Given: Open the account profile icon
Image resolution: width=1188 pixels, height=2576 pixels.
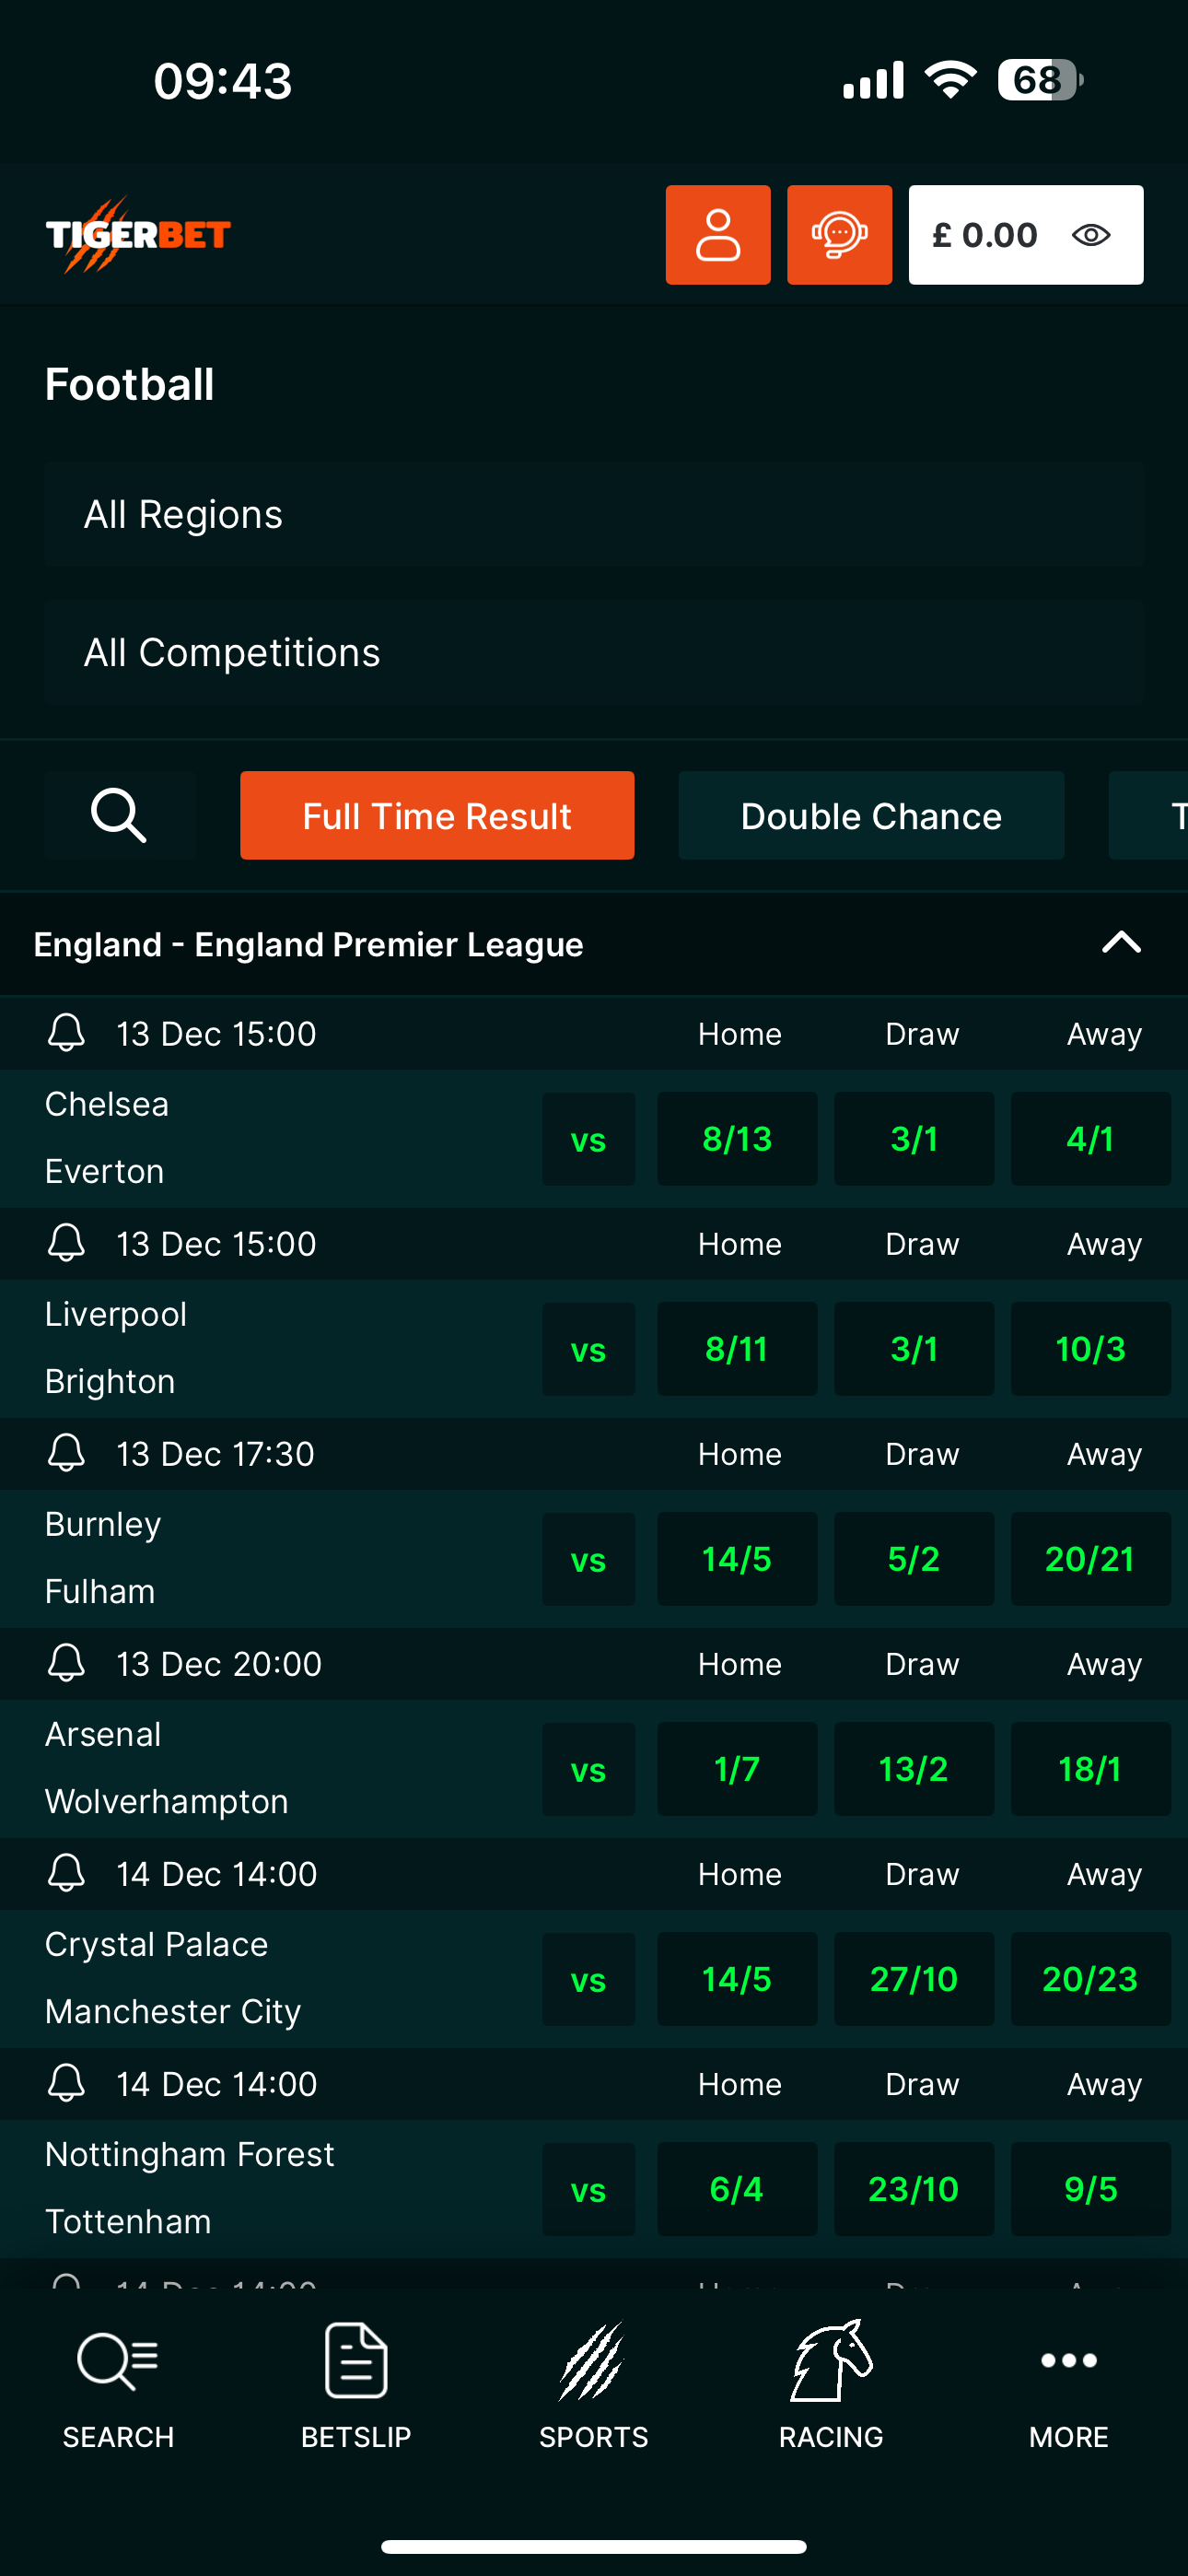Looking at the screenshot, I should click(x=717, y=233).
